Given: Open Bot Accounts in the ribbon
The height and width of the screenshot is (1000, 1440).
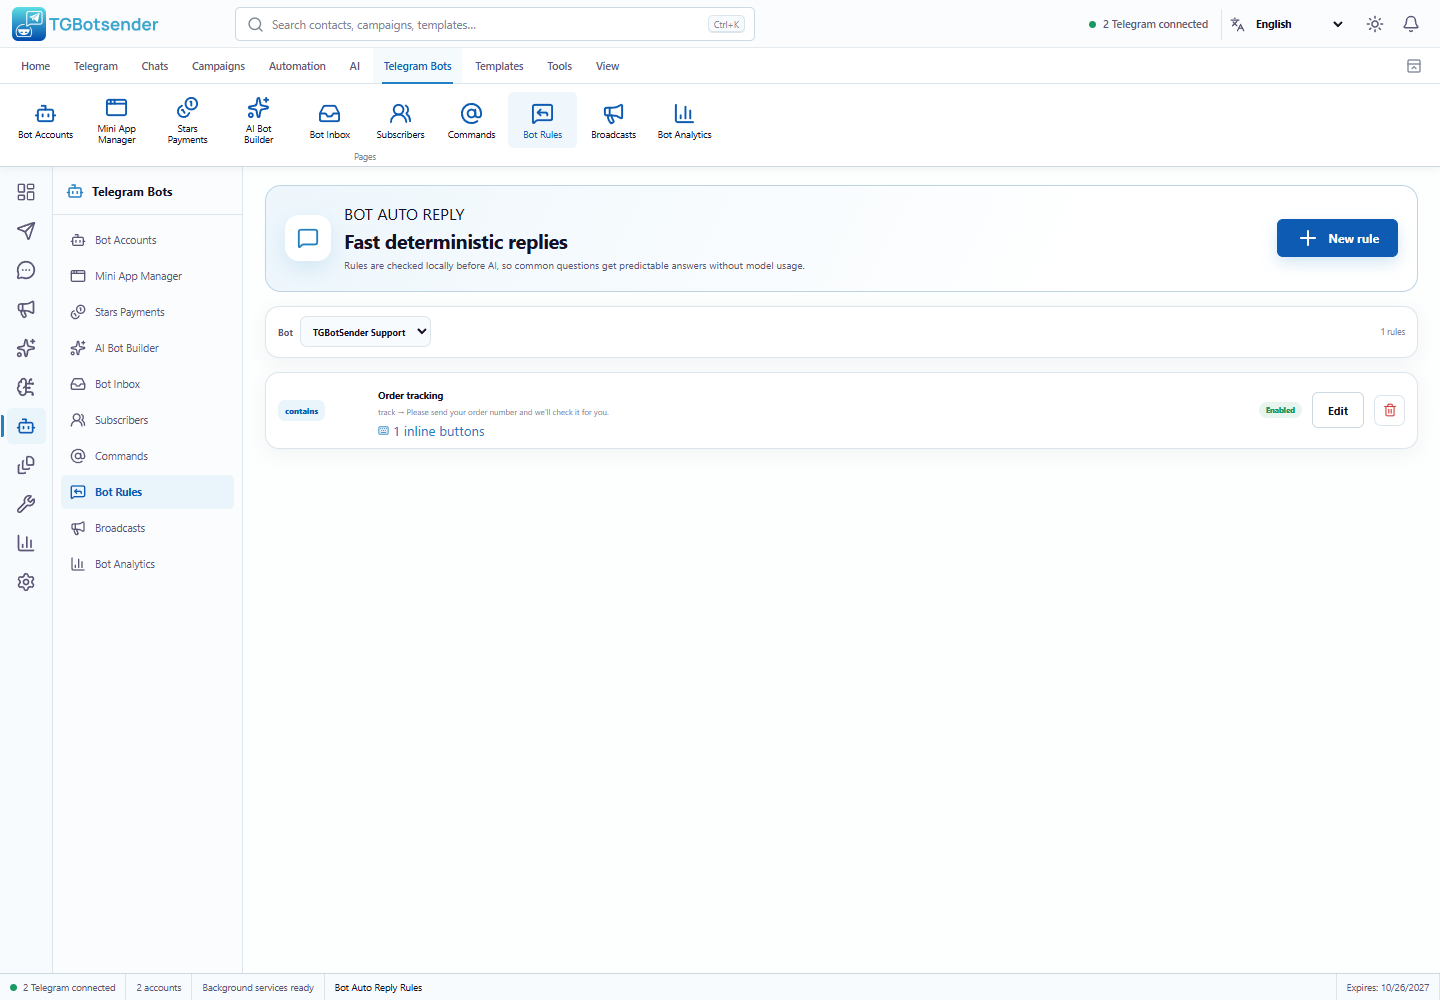Looking at the screenshot, I should [46, 120].
